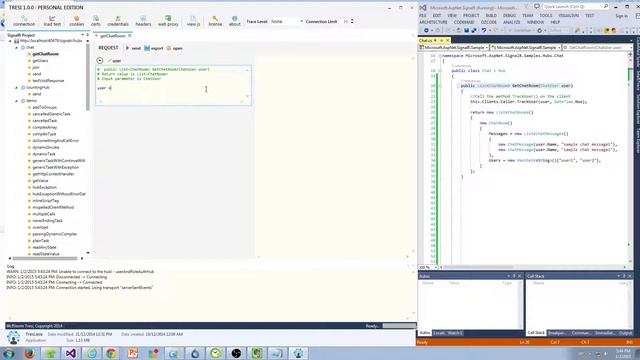
Task: Select multipleCalls method
Action: pos(44,214)
